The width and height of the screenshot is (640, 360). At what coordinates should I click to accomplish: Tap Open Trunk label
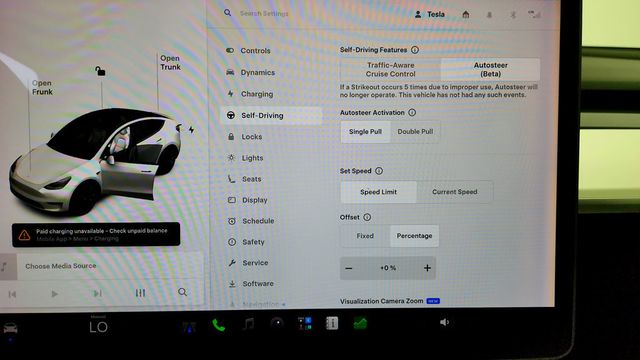coord(170,62)
